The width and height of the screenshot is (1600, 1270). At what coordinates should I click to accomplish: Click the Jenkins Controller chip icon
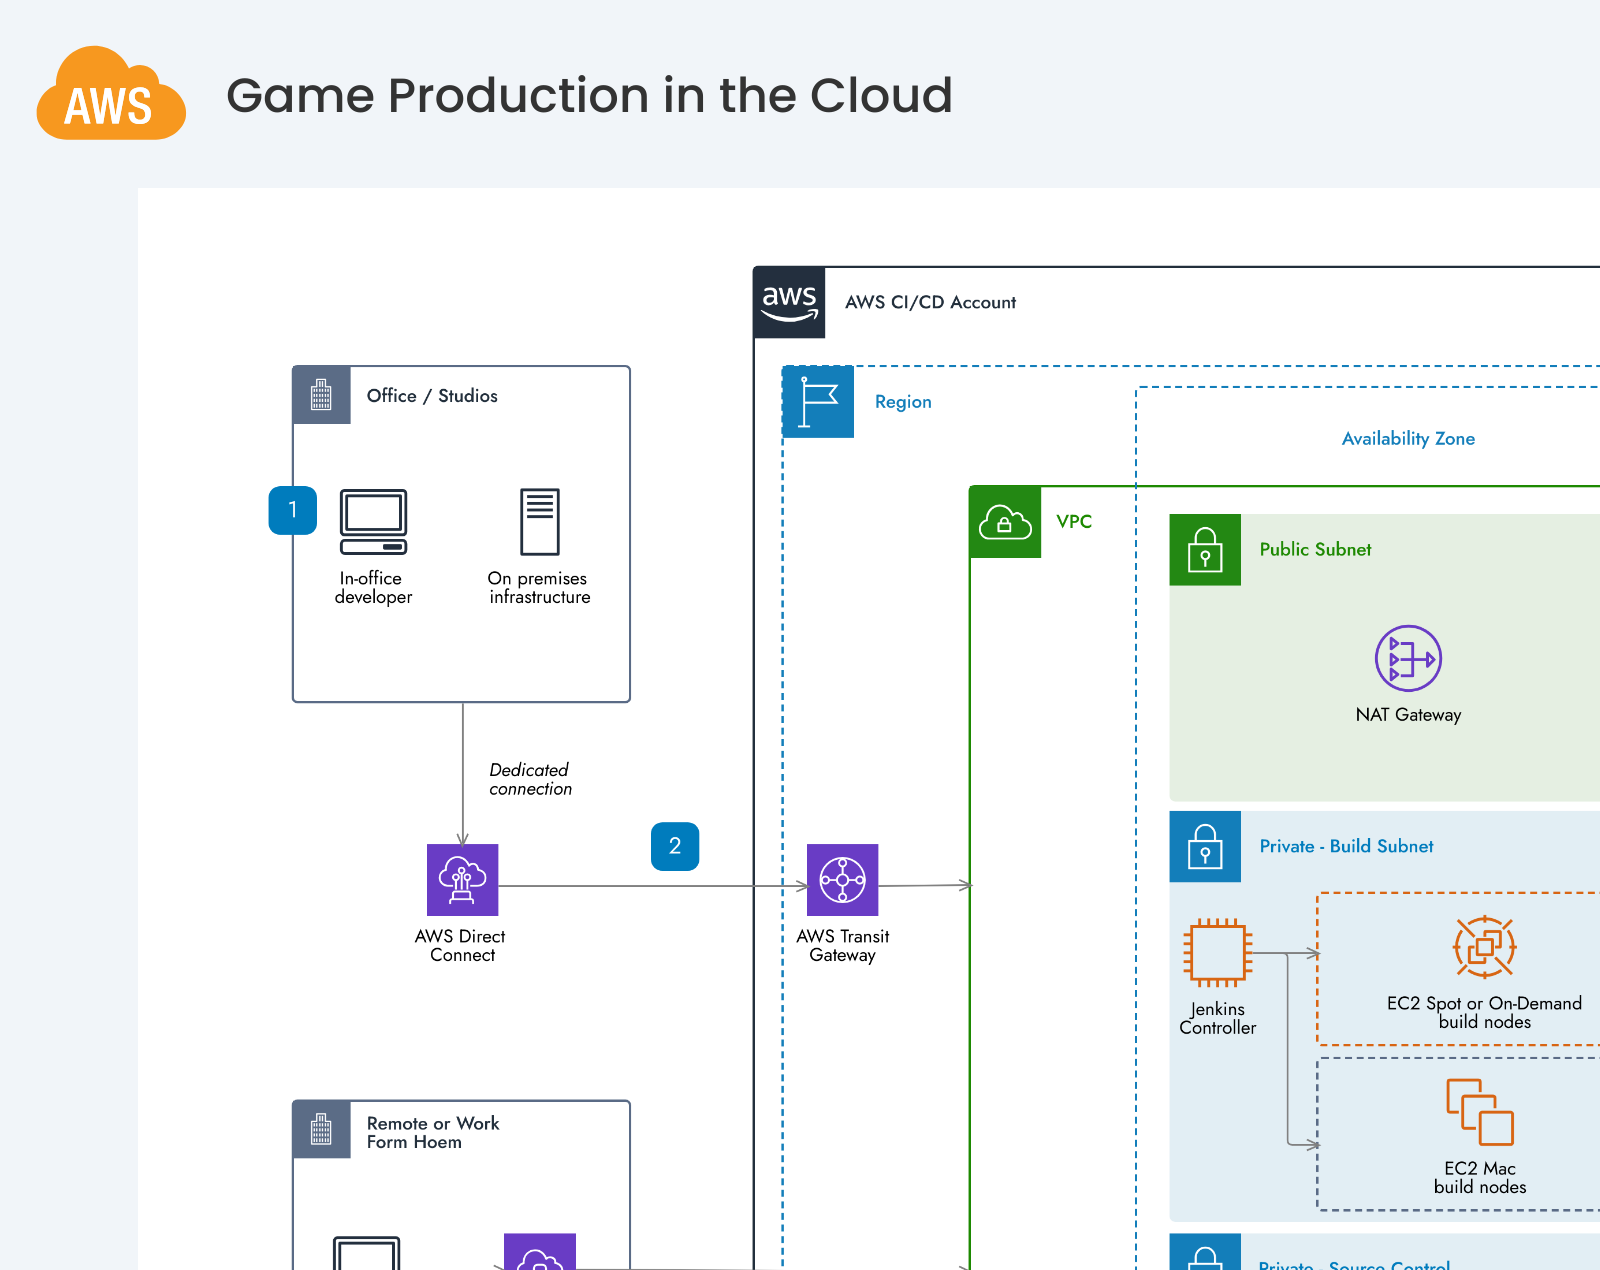point(1217,952)
